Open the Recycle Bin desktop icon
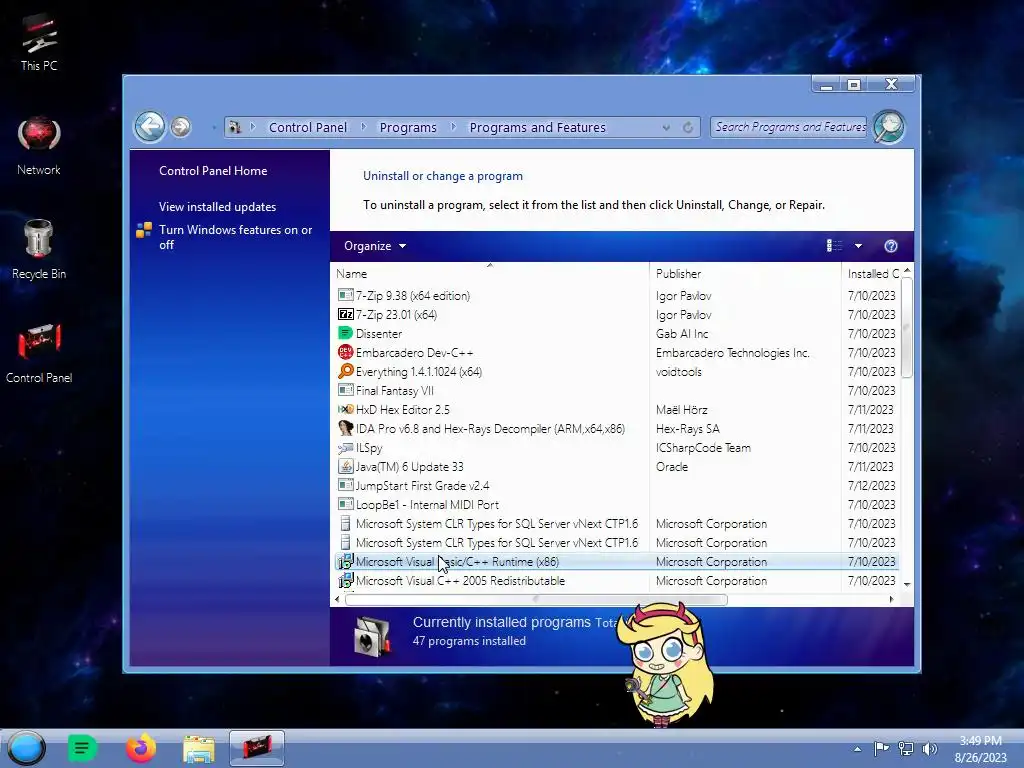The width and height of the screenshot is (1024, 768). coord(39,250)
